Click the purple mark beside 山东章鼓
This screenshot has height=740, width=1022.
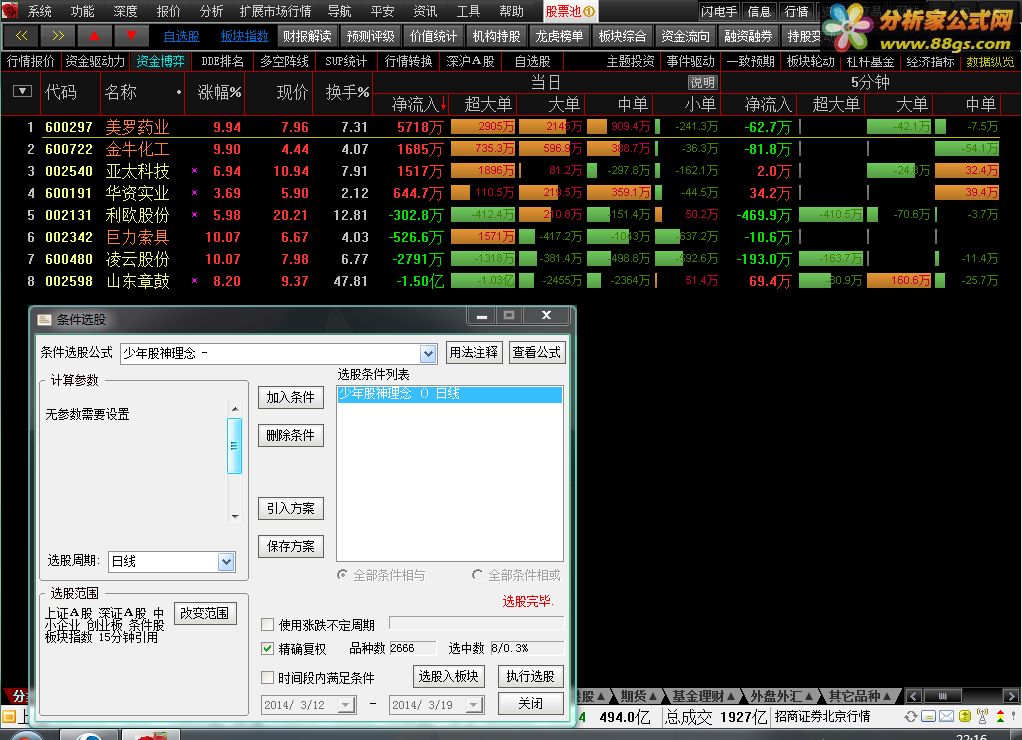pos(194,281)
